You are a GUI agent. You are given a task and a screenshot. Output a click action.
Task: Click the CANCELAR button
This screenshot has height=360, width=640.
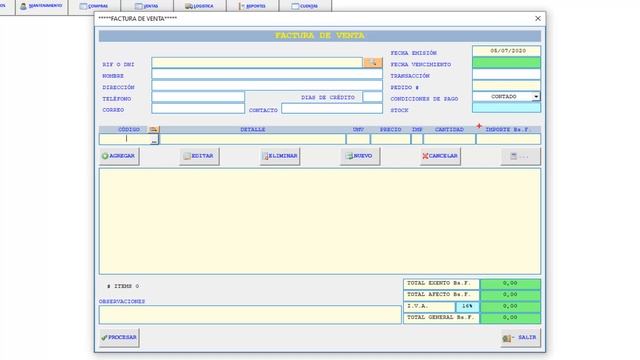coord(440,156)
